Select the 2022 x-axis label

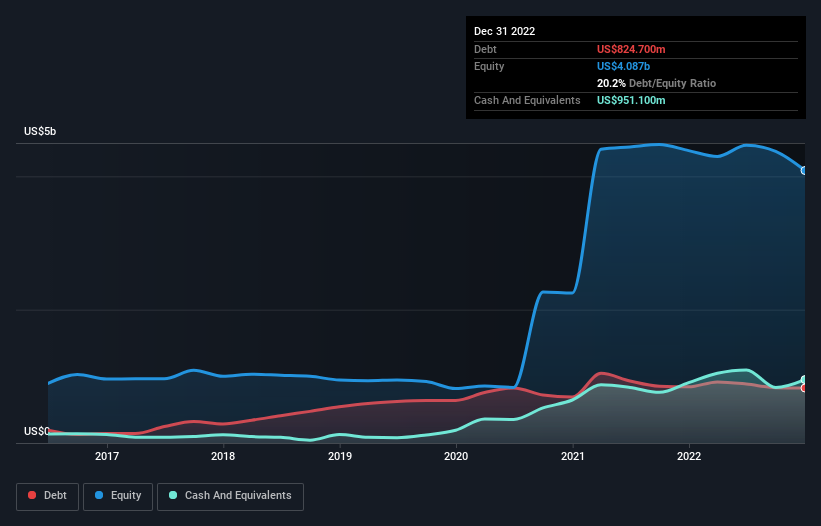click(689, 456)
